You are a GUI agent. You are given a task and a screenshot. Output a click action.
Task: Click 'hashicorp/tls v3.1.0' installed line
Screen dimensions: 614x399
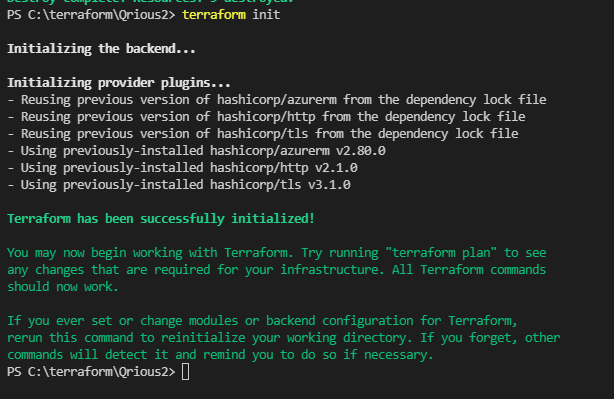[179, 185]
